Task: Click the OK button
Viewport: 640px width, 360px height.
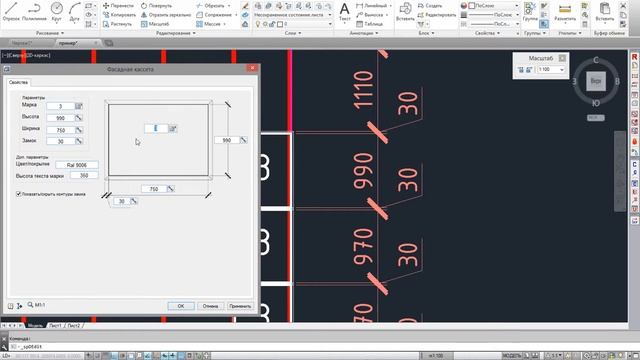Action: pos(181,306)
